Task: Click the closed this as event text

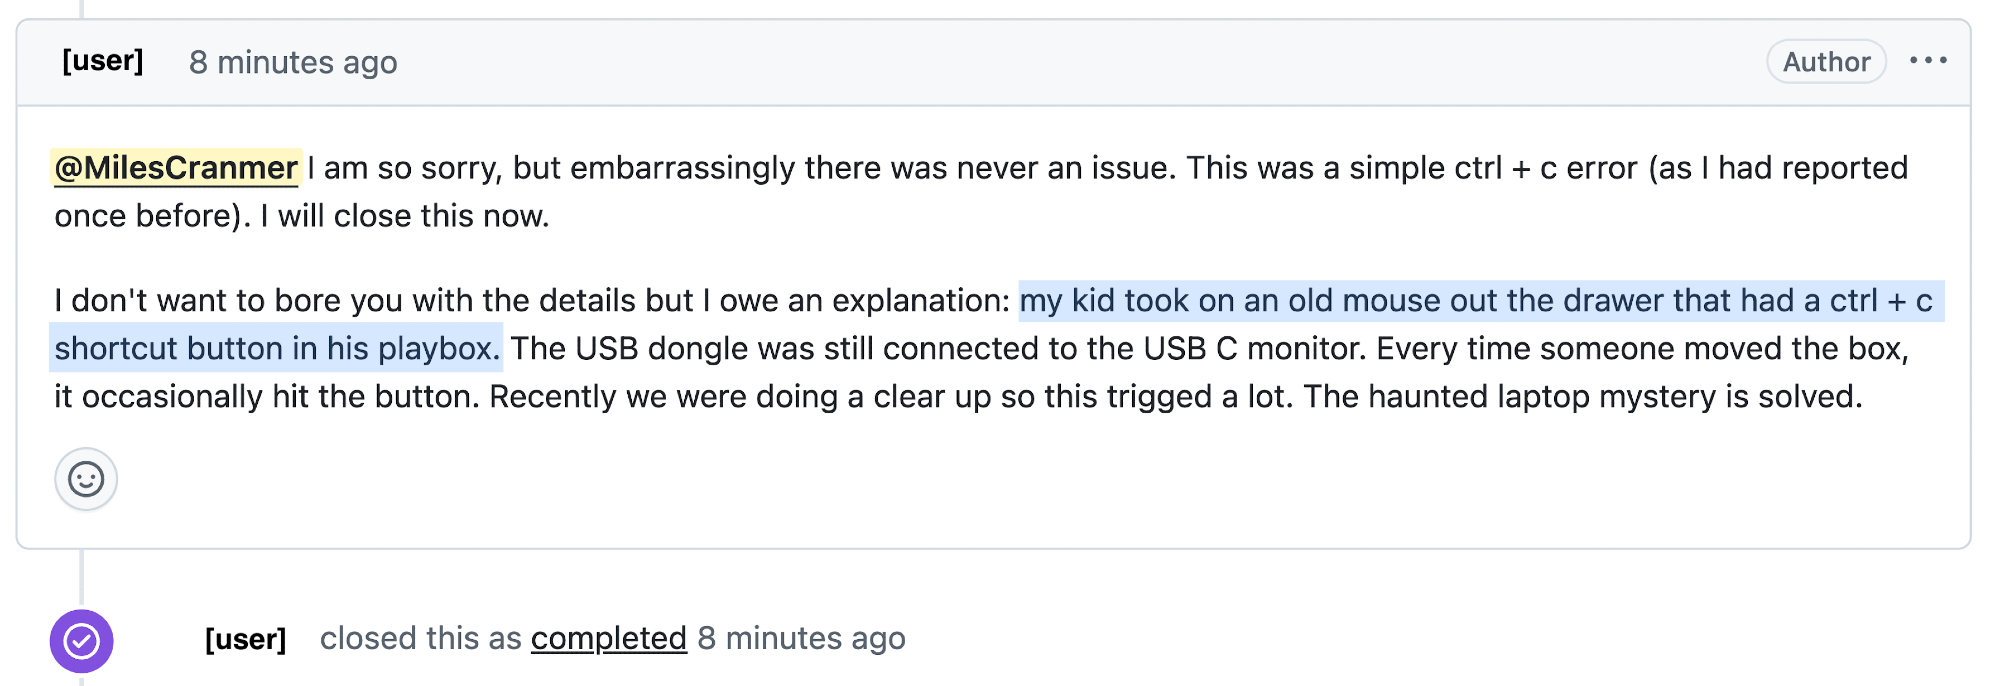Action: (x=421, y=638)
